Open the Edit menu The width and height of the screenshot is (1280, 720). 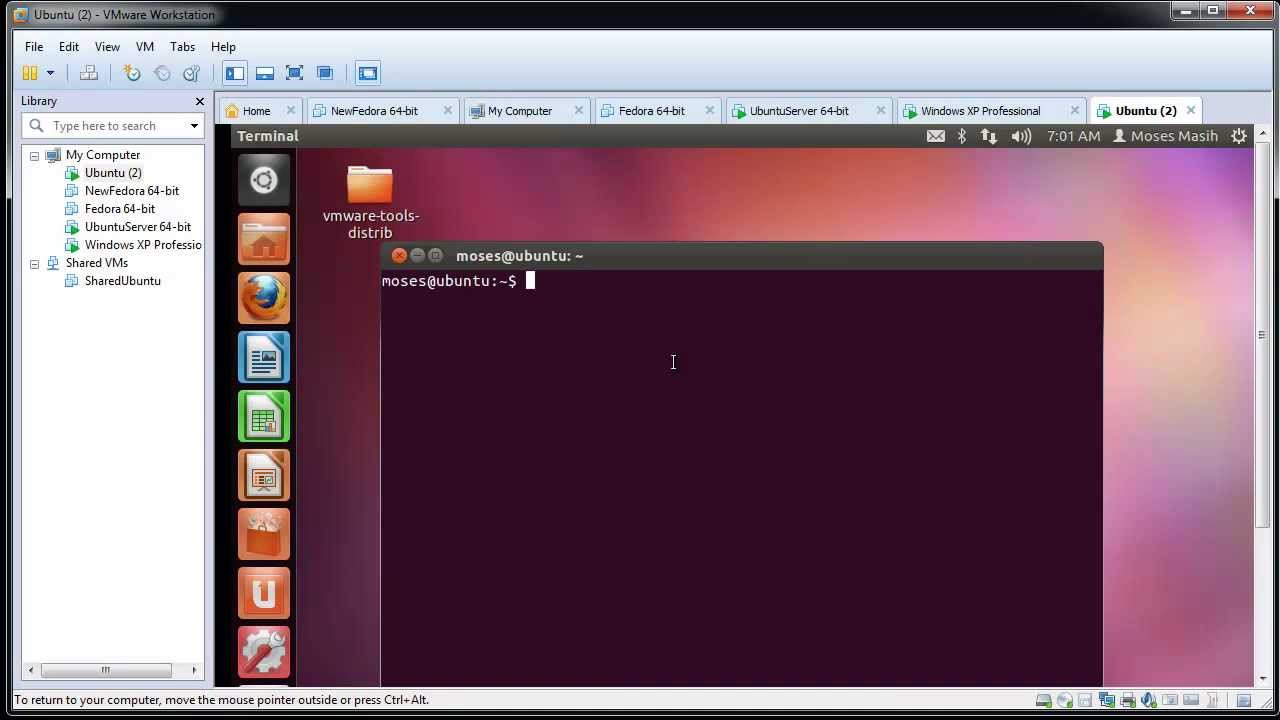[x=69, y=47]
